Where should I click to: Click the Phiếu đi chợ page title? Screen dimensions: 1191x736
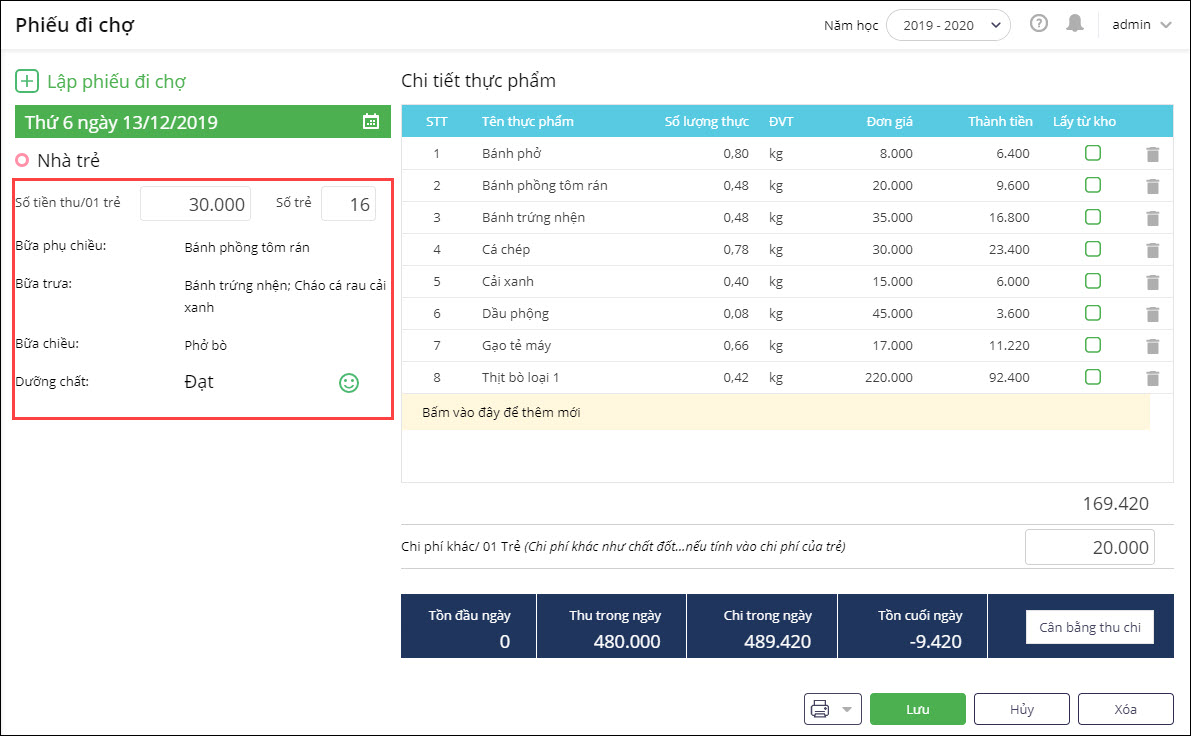pos(74,25)
